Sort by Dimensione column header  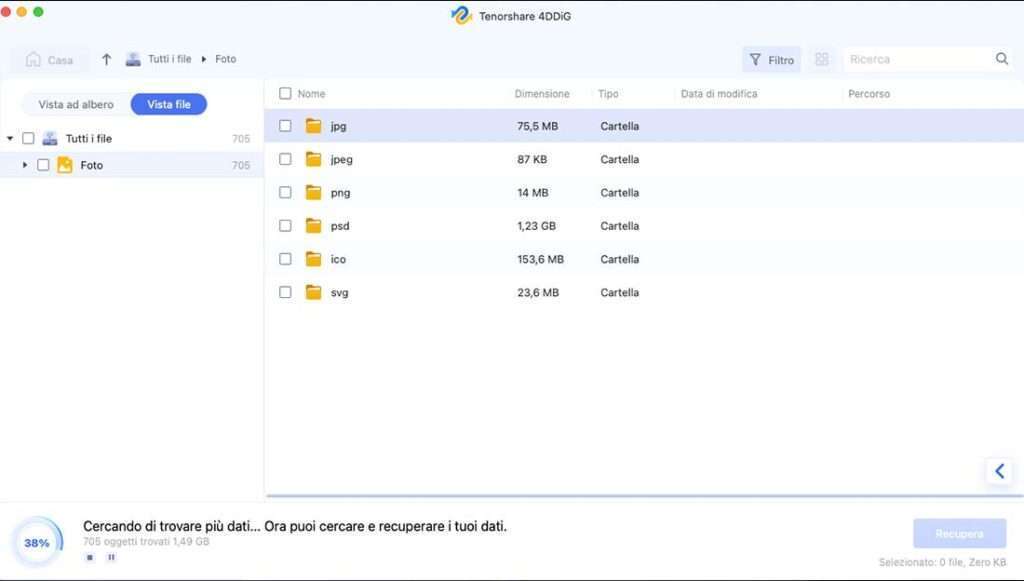[x=542, y=94]
